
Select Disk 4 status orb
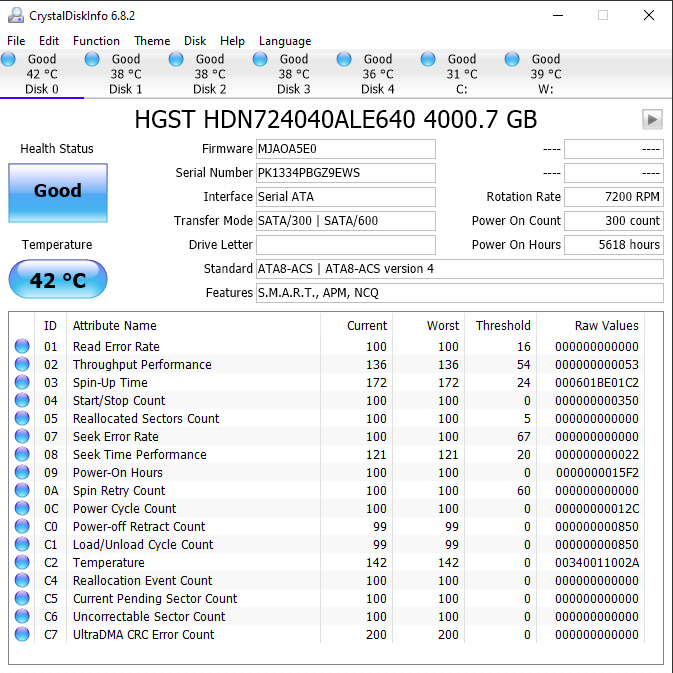click(344, 59)
